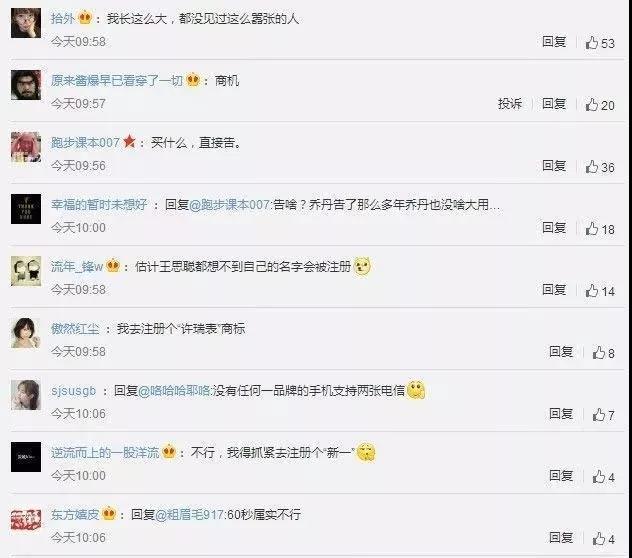Thumbs-up sjsusgb's comment with 7 likes
Image resolution: width=632 pixels, height=558 pixels.
pyautogui.click(x=603, y=415)
